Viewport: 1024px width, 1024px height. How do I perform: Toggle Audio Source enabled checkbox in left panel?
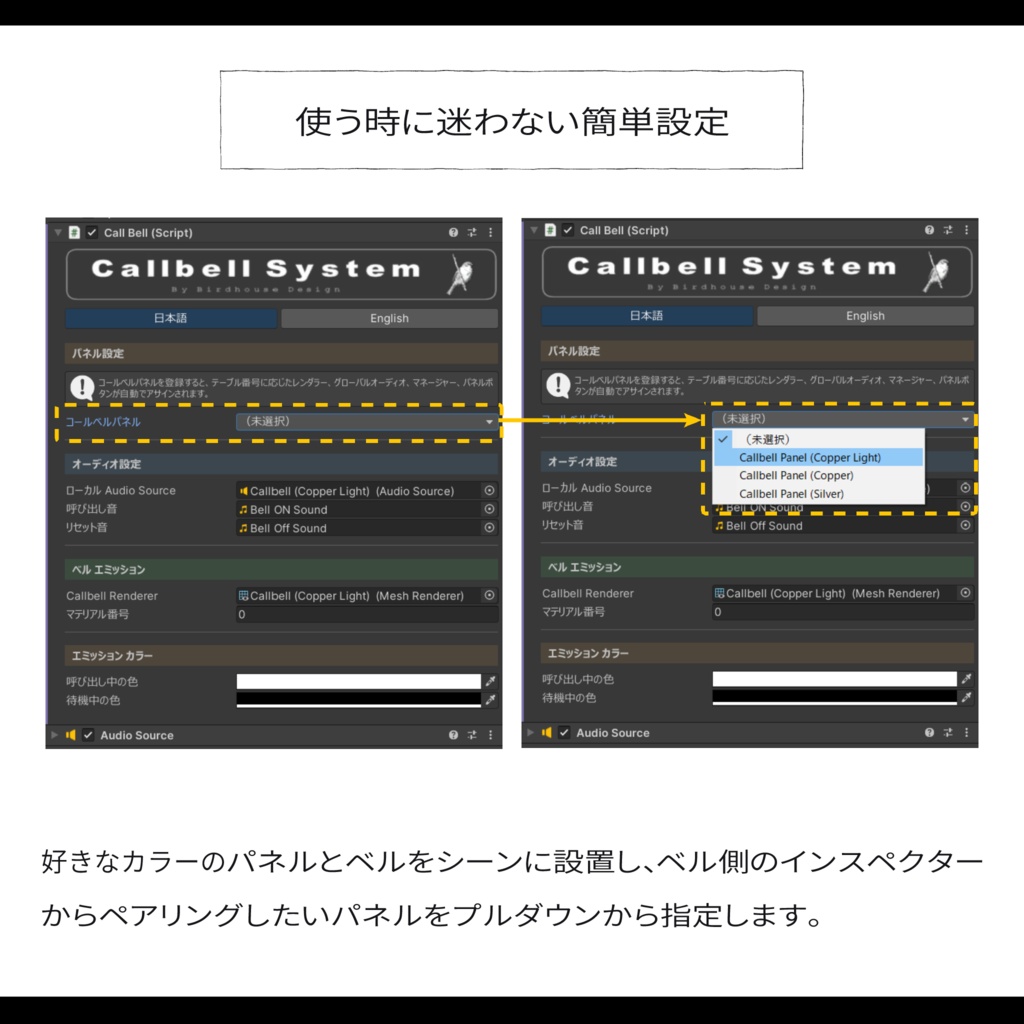pyautogui.click(x=88, y=735)
